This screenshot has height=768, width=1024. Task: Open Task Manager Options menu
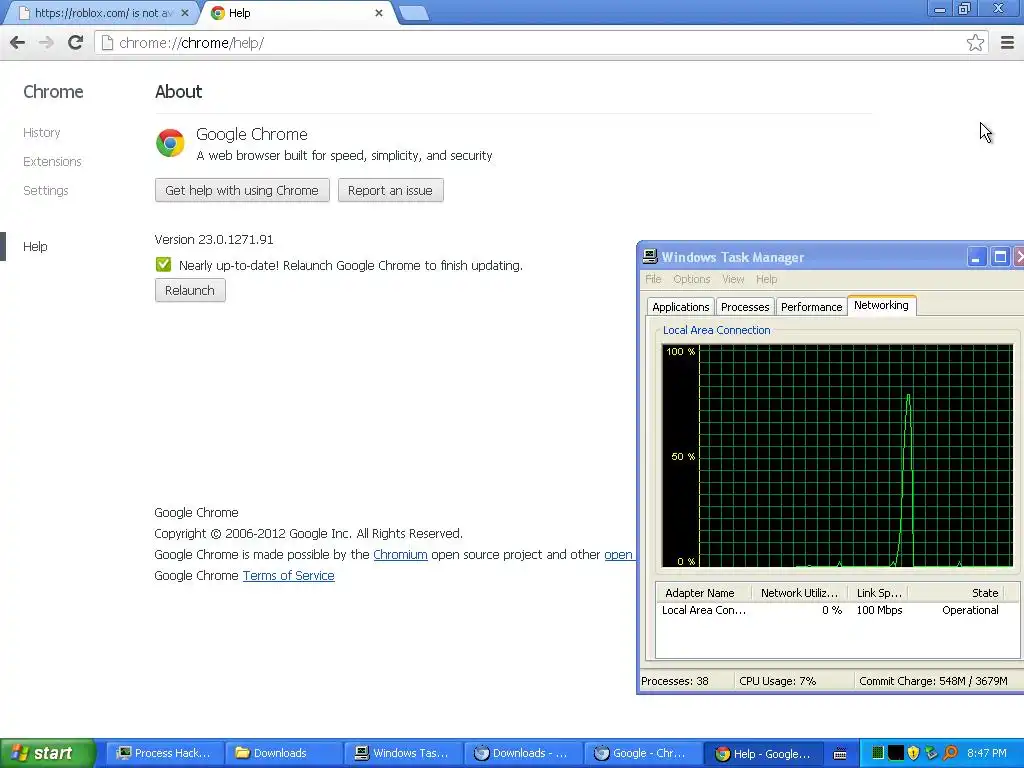tap(692, 279)
